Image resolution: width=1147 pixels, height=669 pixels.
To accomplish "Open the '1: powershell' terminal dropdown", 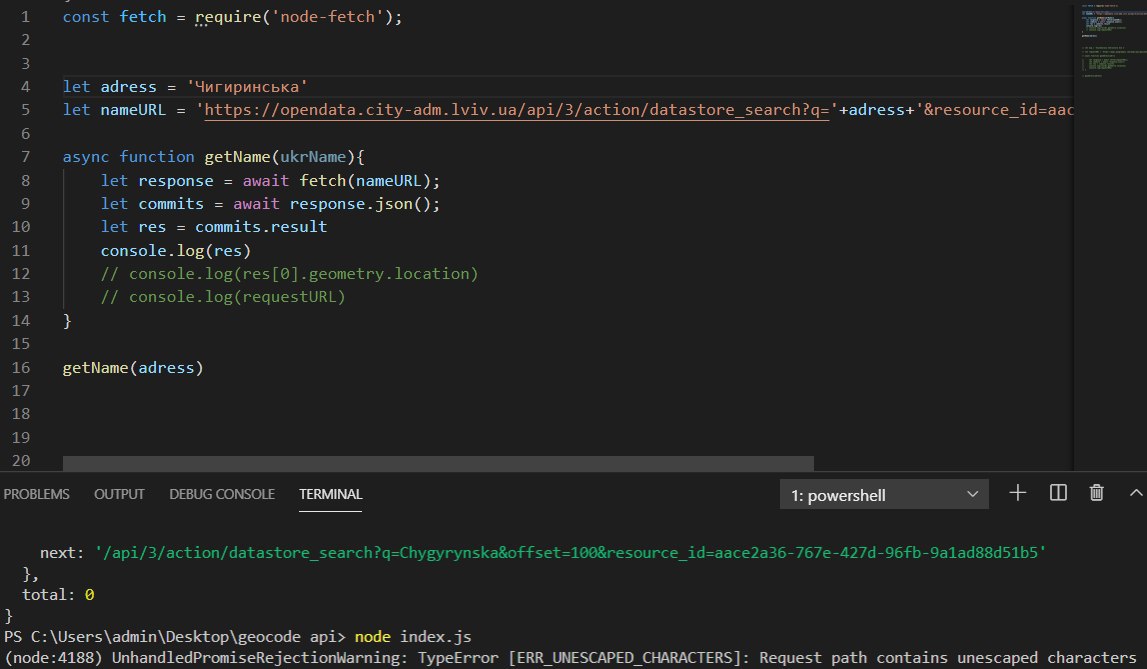I will (x=884, y=494).
